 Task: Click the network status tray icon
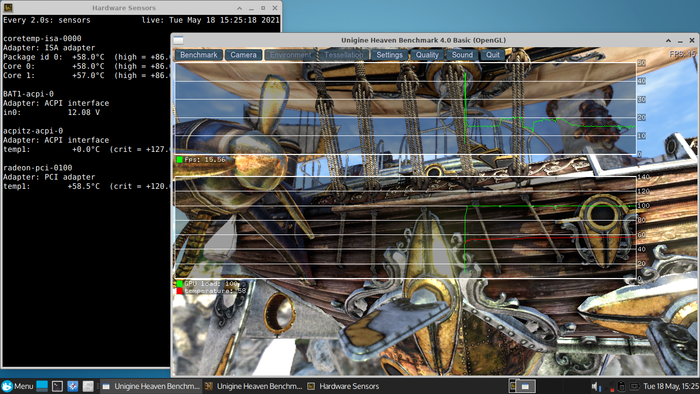click(x=610, y=386)
